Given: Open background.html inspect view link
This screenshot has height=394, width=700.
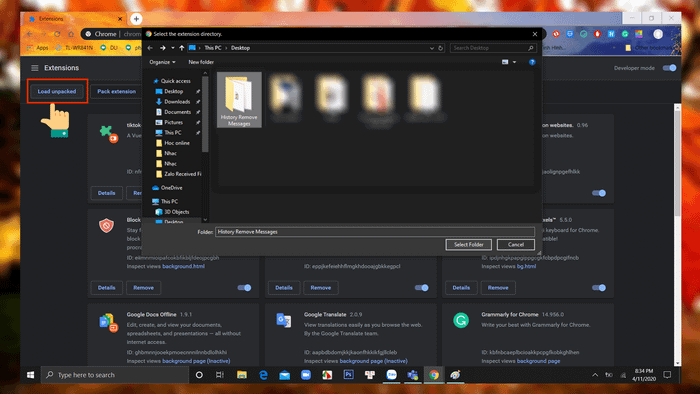Looking at the screenshot, I should [x=183, y=266].
